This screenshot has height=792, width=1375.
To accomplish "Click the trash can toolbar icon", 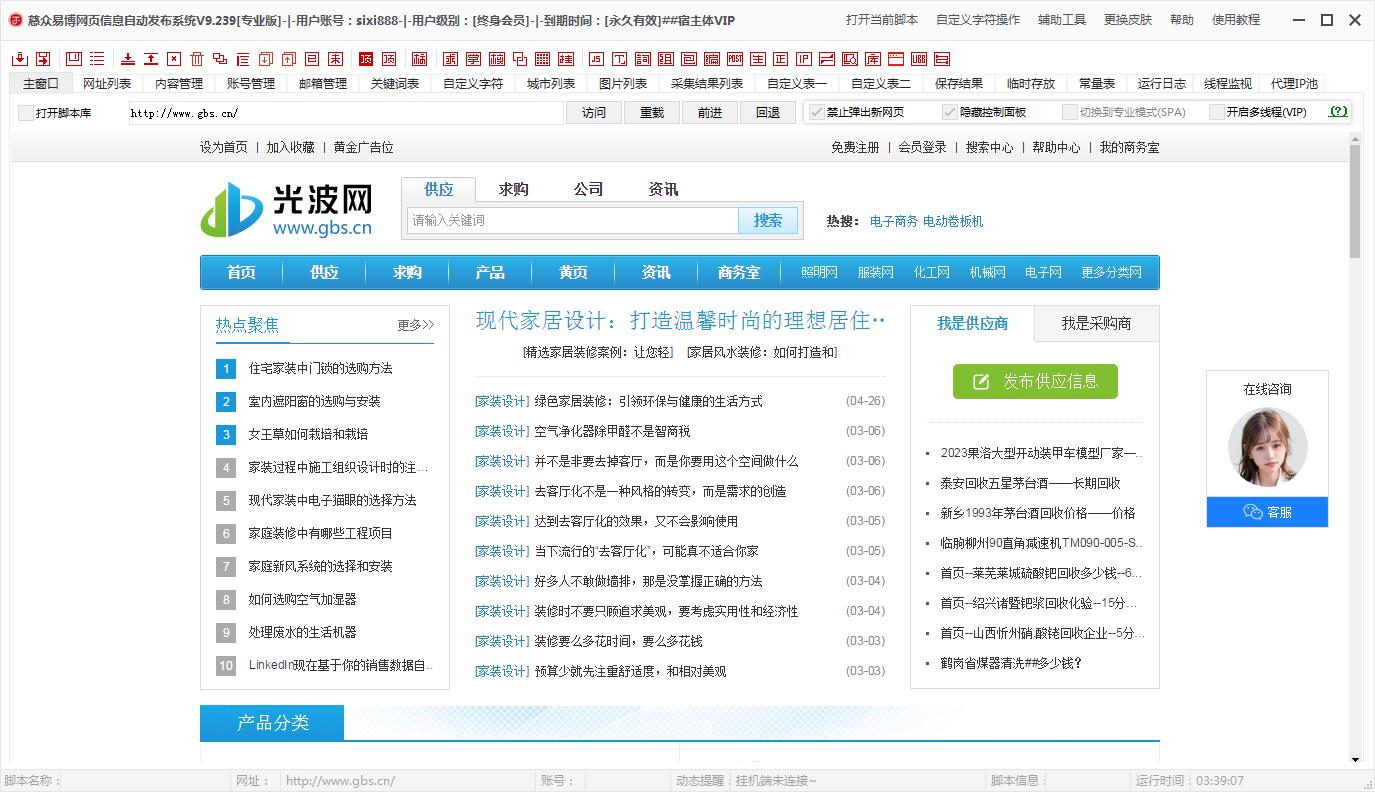I will (197, 59).
